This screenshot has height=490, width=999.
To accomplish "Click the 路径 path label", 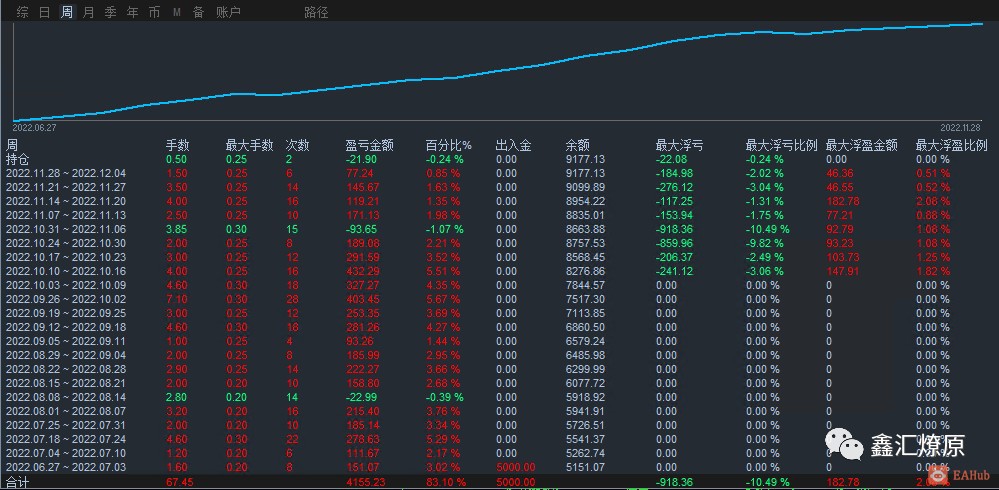I will tap(317, 12).
